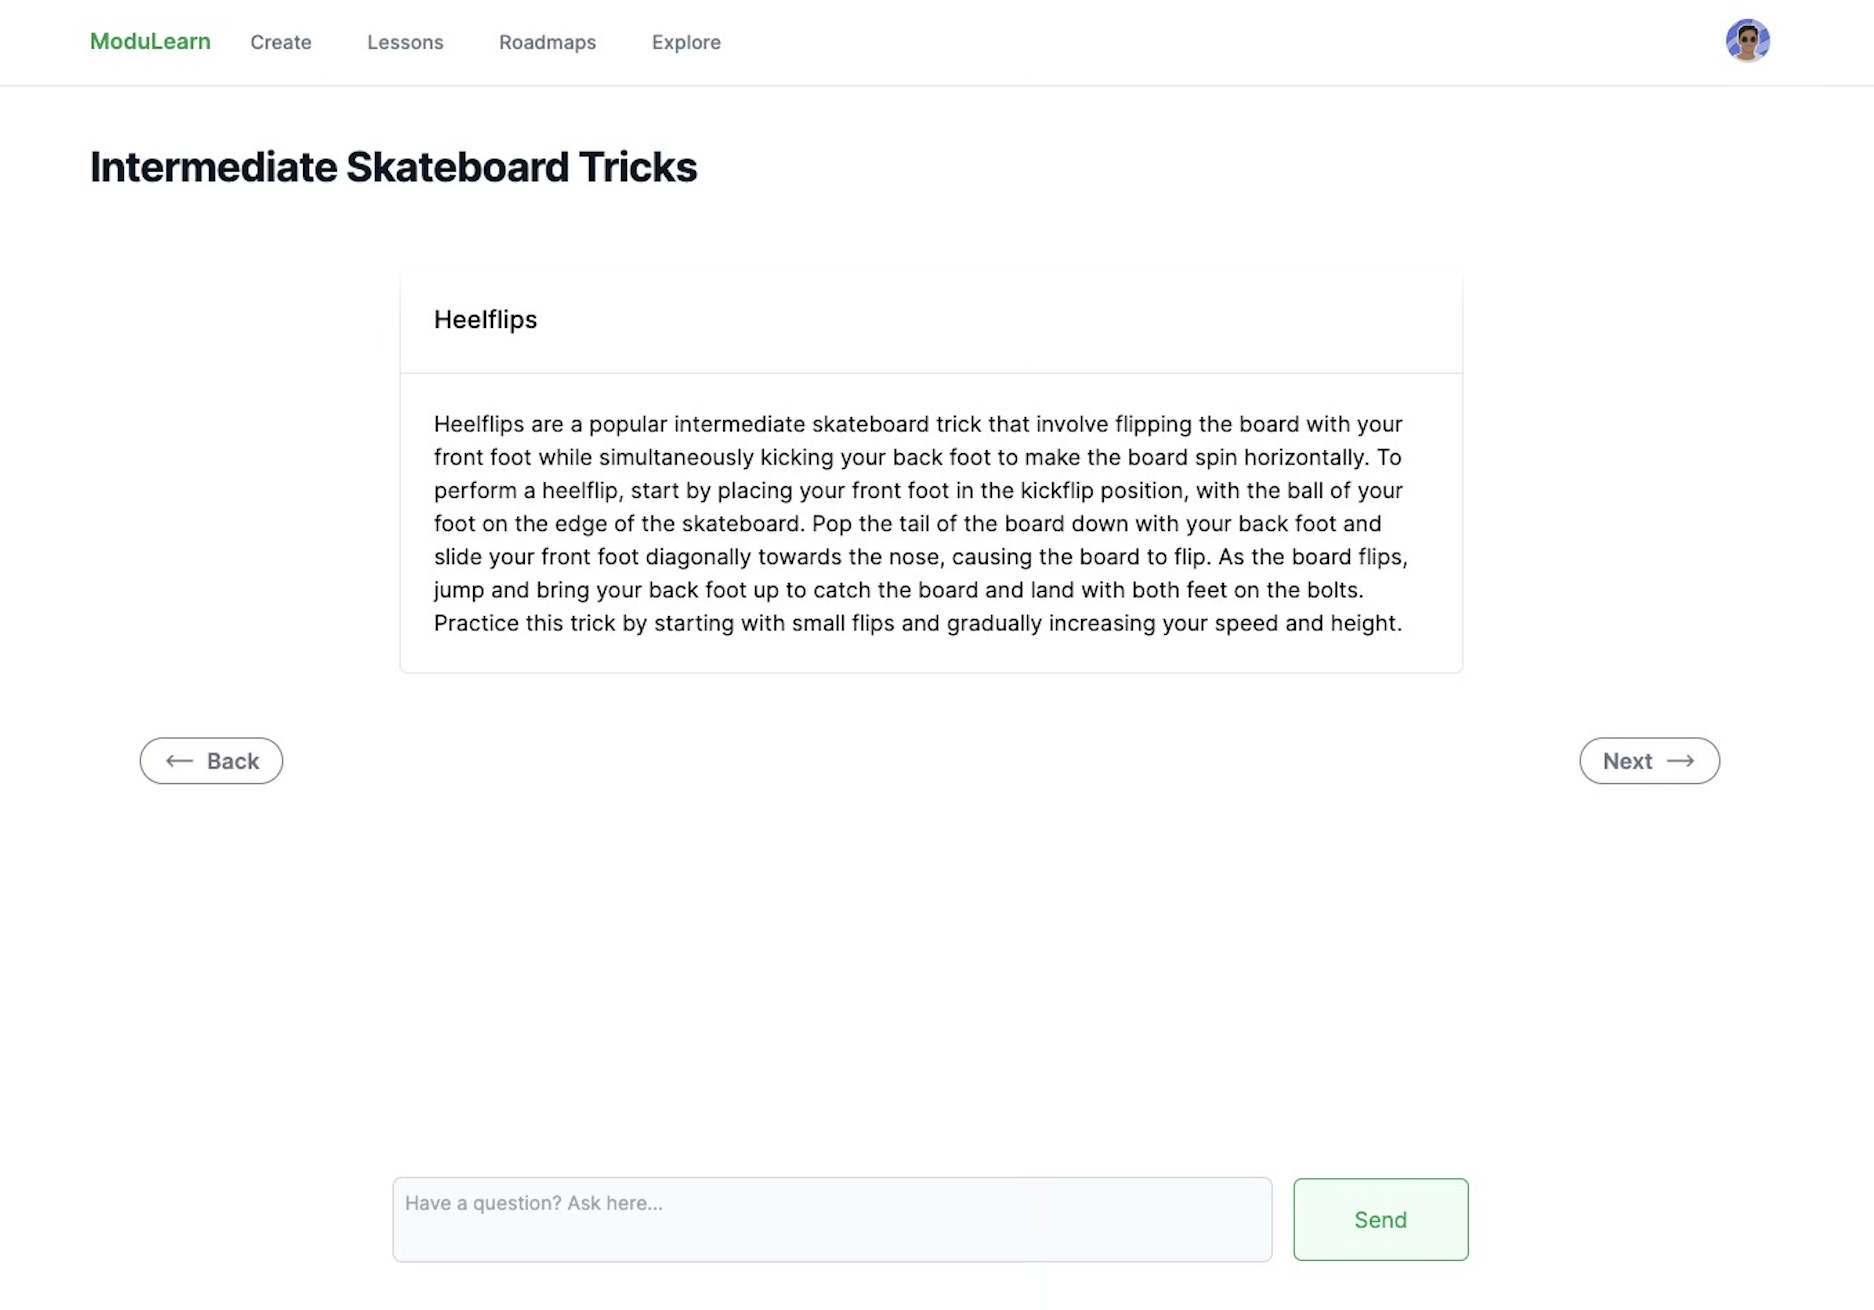Click the lesson paragraph's first word 'Heelflips'
This screenshot has width=1874, height=1310.
click(478, 424)
